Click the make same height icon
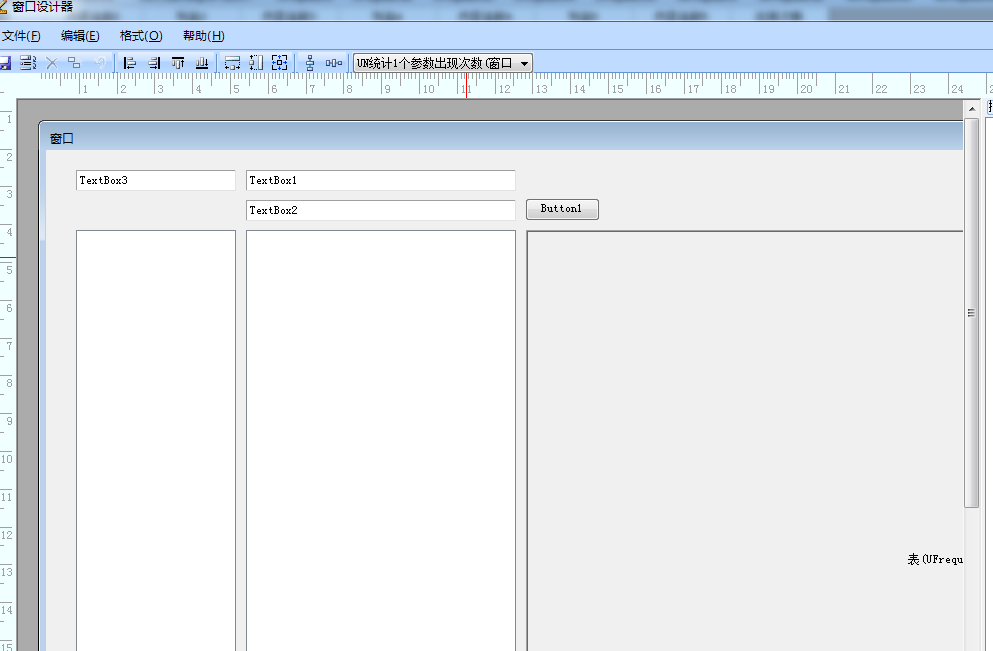Screen dimensions: 993x651 pos(256,63)
